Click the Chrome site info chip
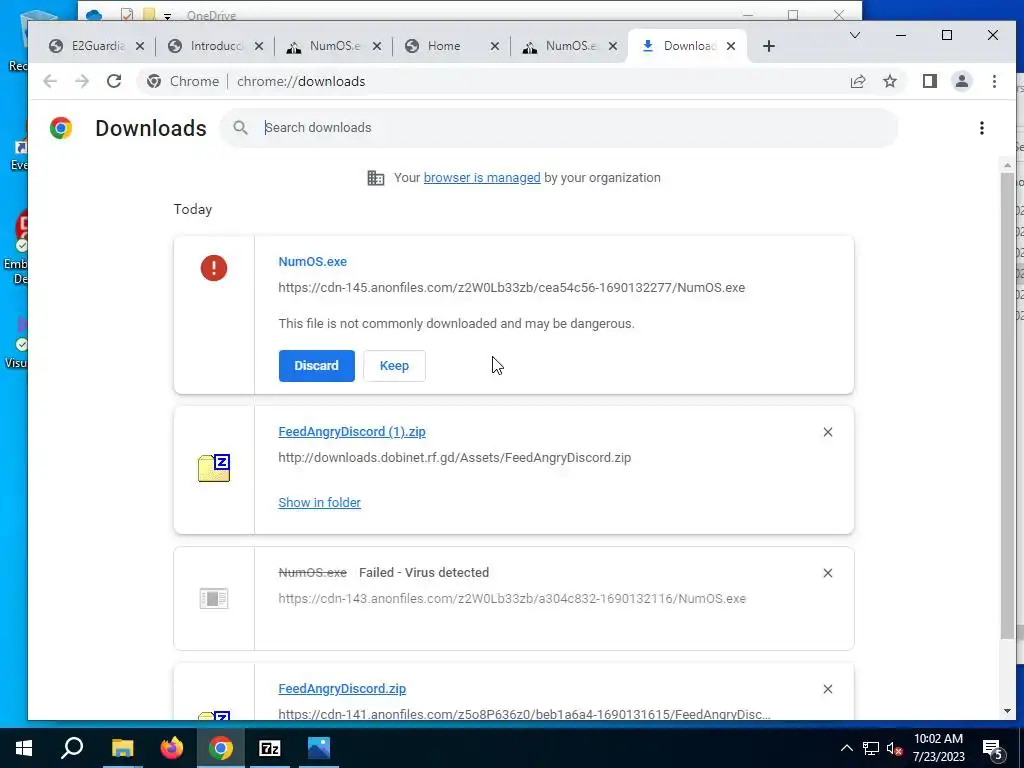This screenshot has height=768, width=1024. tap(183, 81)
